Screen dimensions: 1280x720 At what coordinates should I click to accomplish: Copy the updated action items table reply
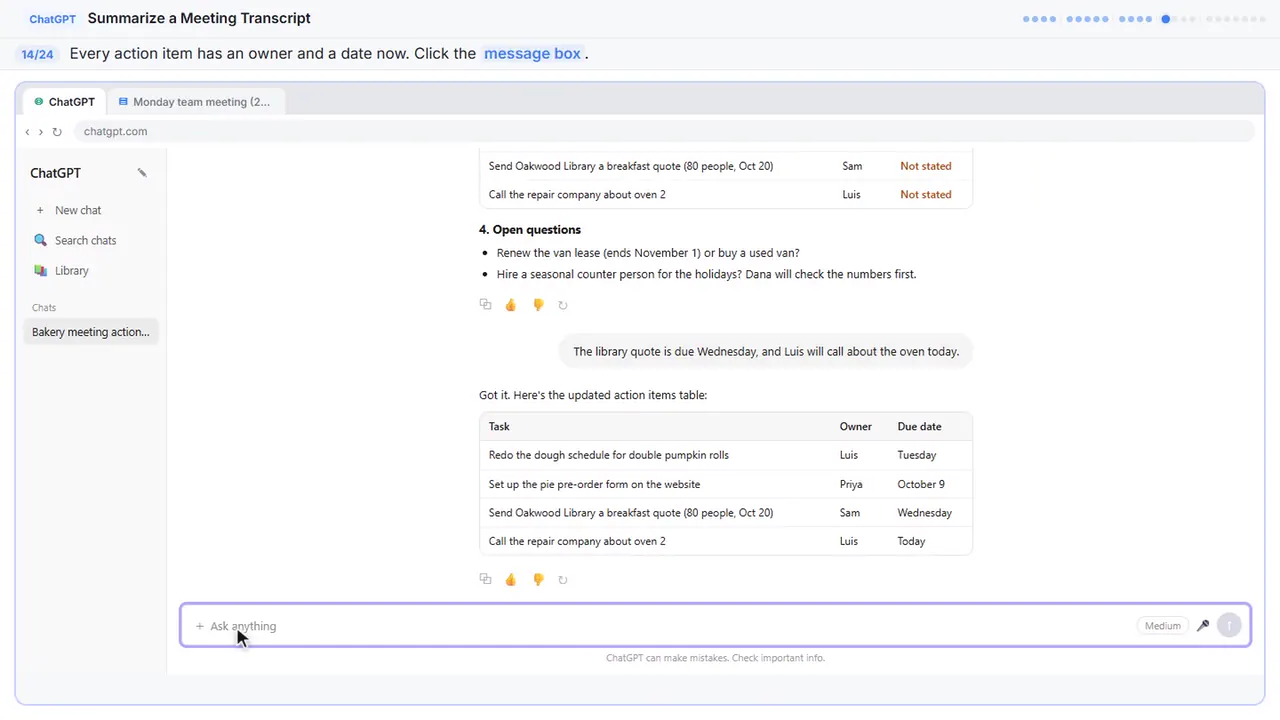(485, 579)
